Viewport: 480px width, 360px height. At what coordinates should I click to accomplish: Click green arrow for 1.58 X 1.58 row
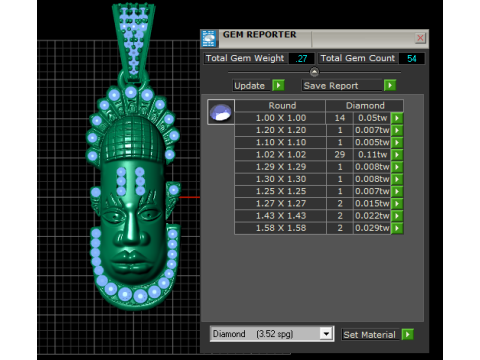click(x=397, y=228)
